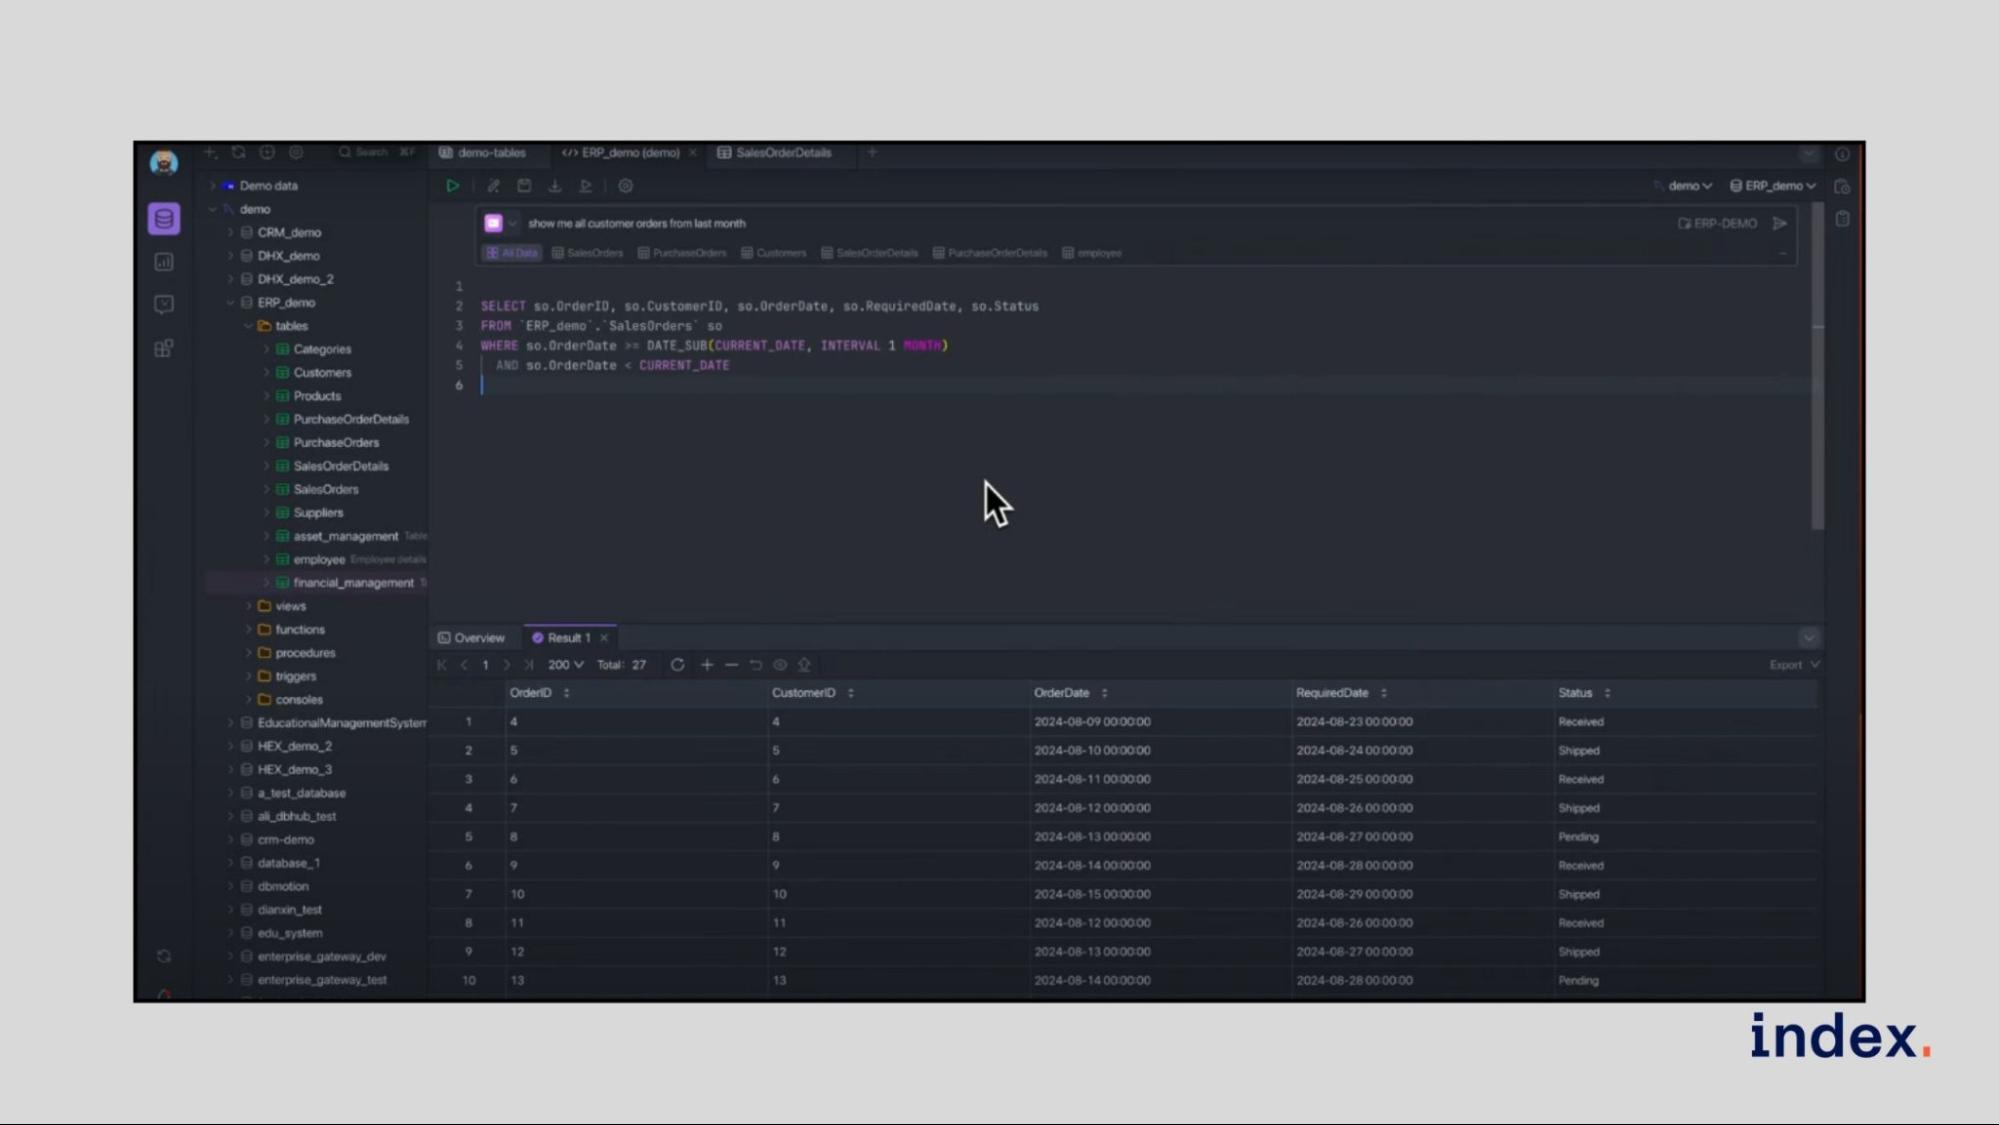Toggle the SalesOrders table chip
The image size is (1999, 1125).
(587, 253)
